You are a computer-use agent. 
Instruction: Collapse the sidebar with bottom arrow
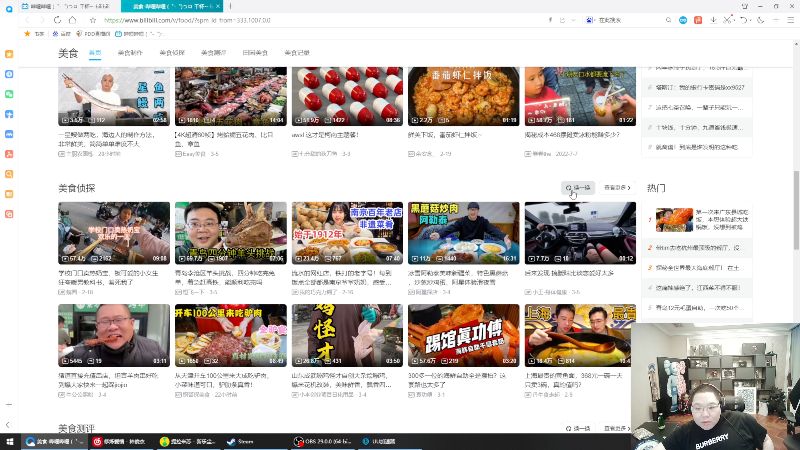pos(8,424)
